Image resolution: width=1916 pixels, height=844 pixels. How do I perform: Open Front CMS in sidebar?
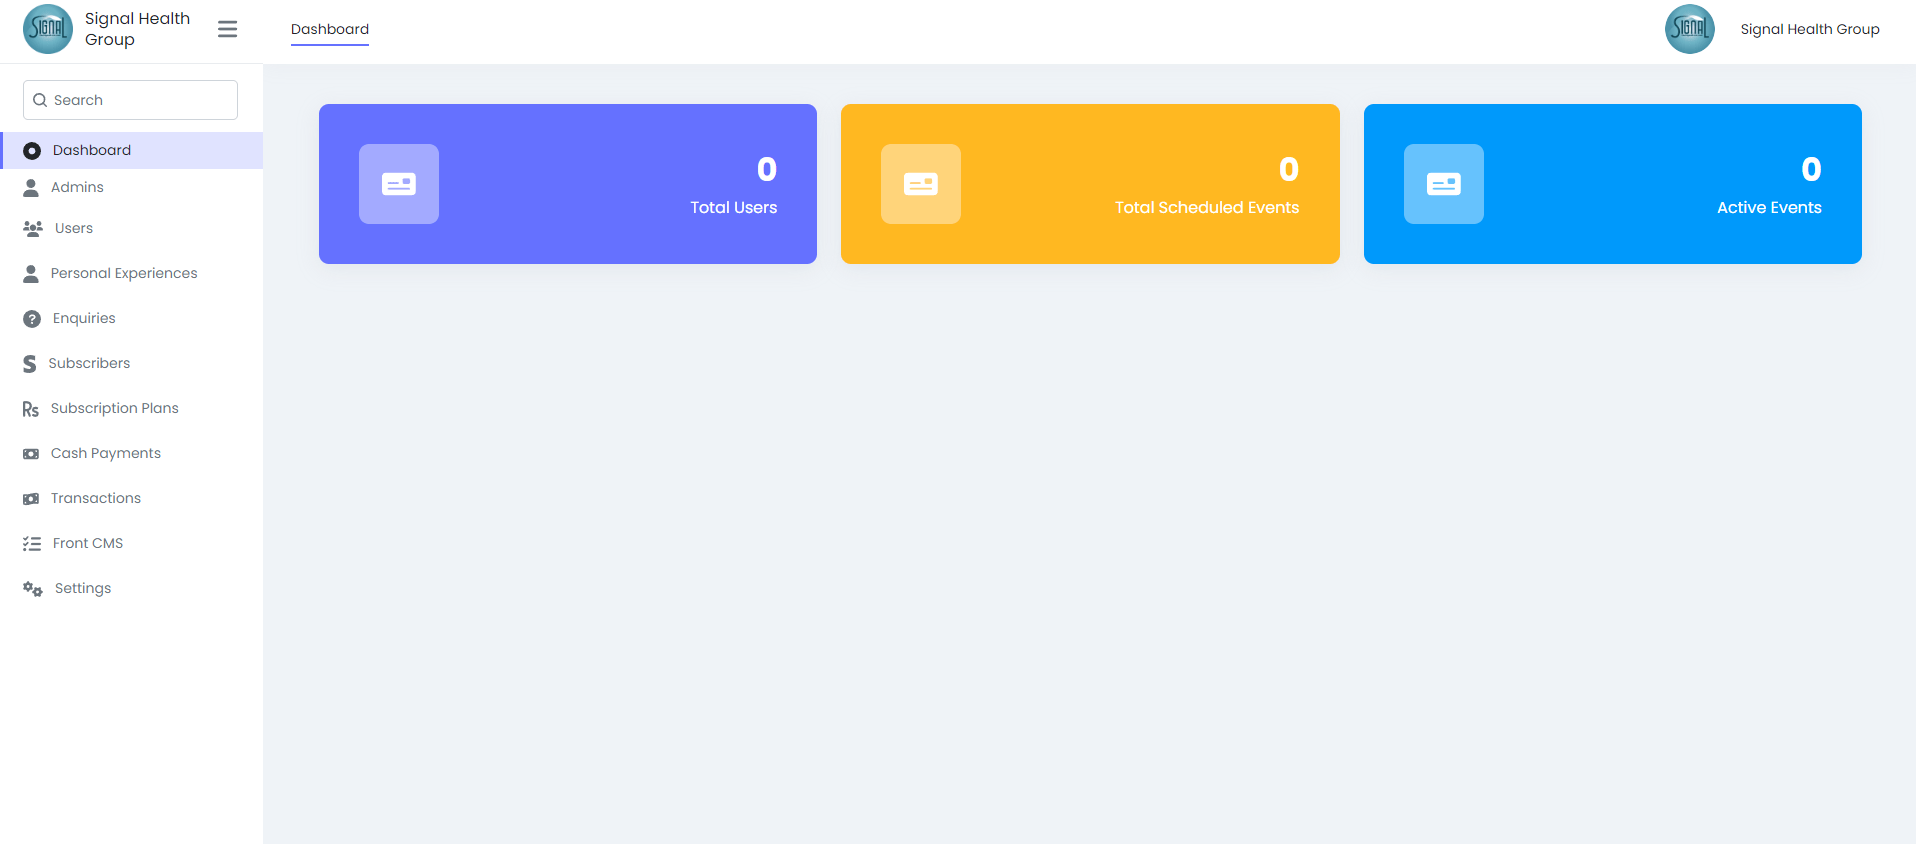[132, 543]
